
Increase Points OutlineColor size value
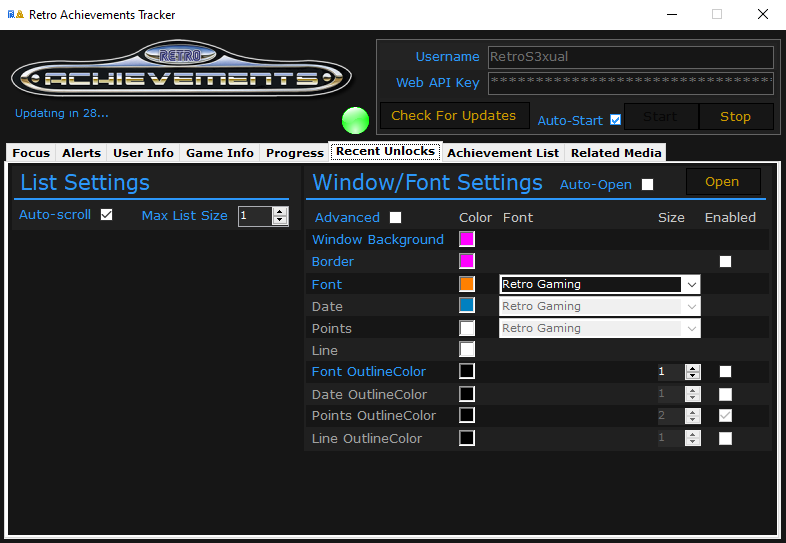point(693,412)
